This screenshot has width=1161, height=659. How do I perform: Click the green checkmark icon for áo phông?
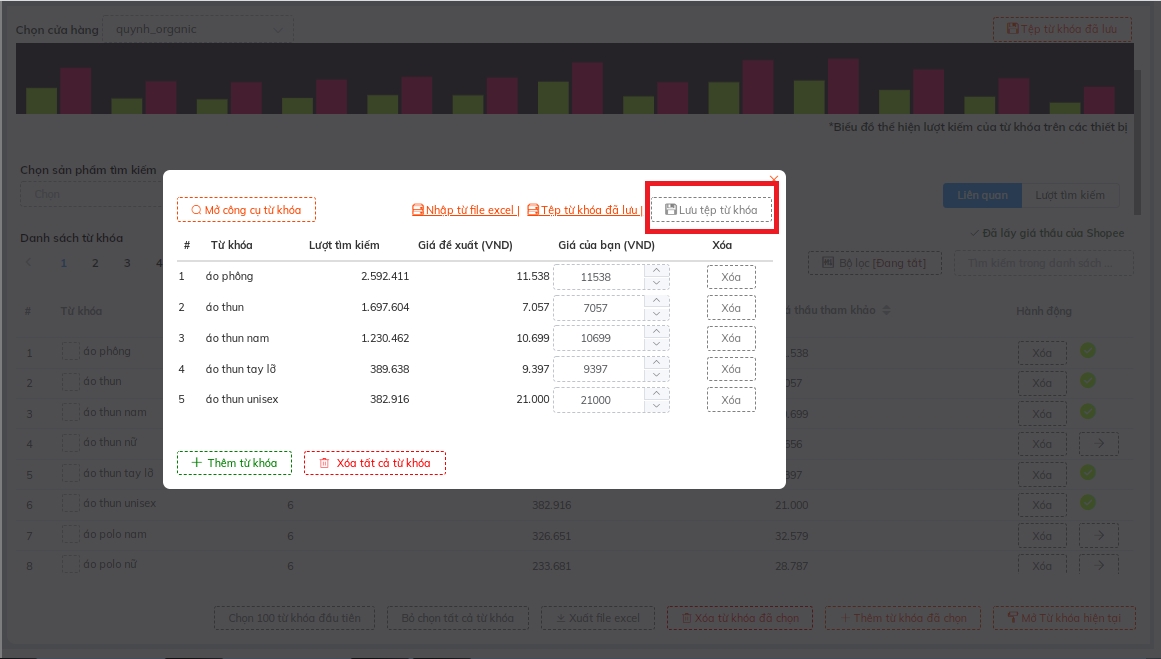[1088, 351]
